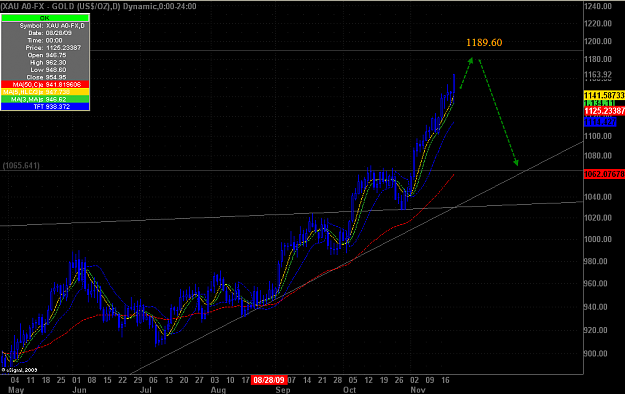Click the 1040.00 price axis label
The height and width of the screenshot is (394, 625).
pos(598,197)
